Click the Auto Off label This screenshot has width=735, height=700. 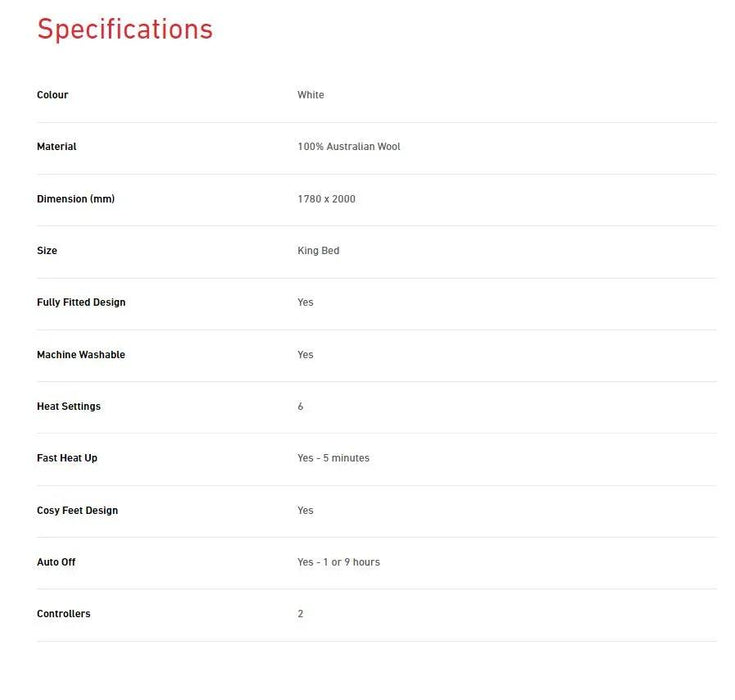pos(56,562)
